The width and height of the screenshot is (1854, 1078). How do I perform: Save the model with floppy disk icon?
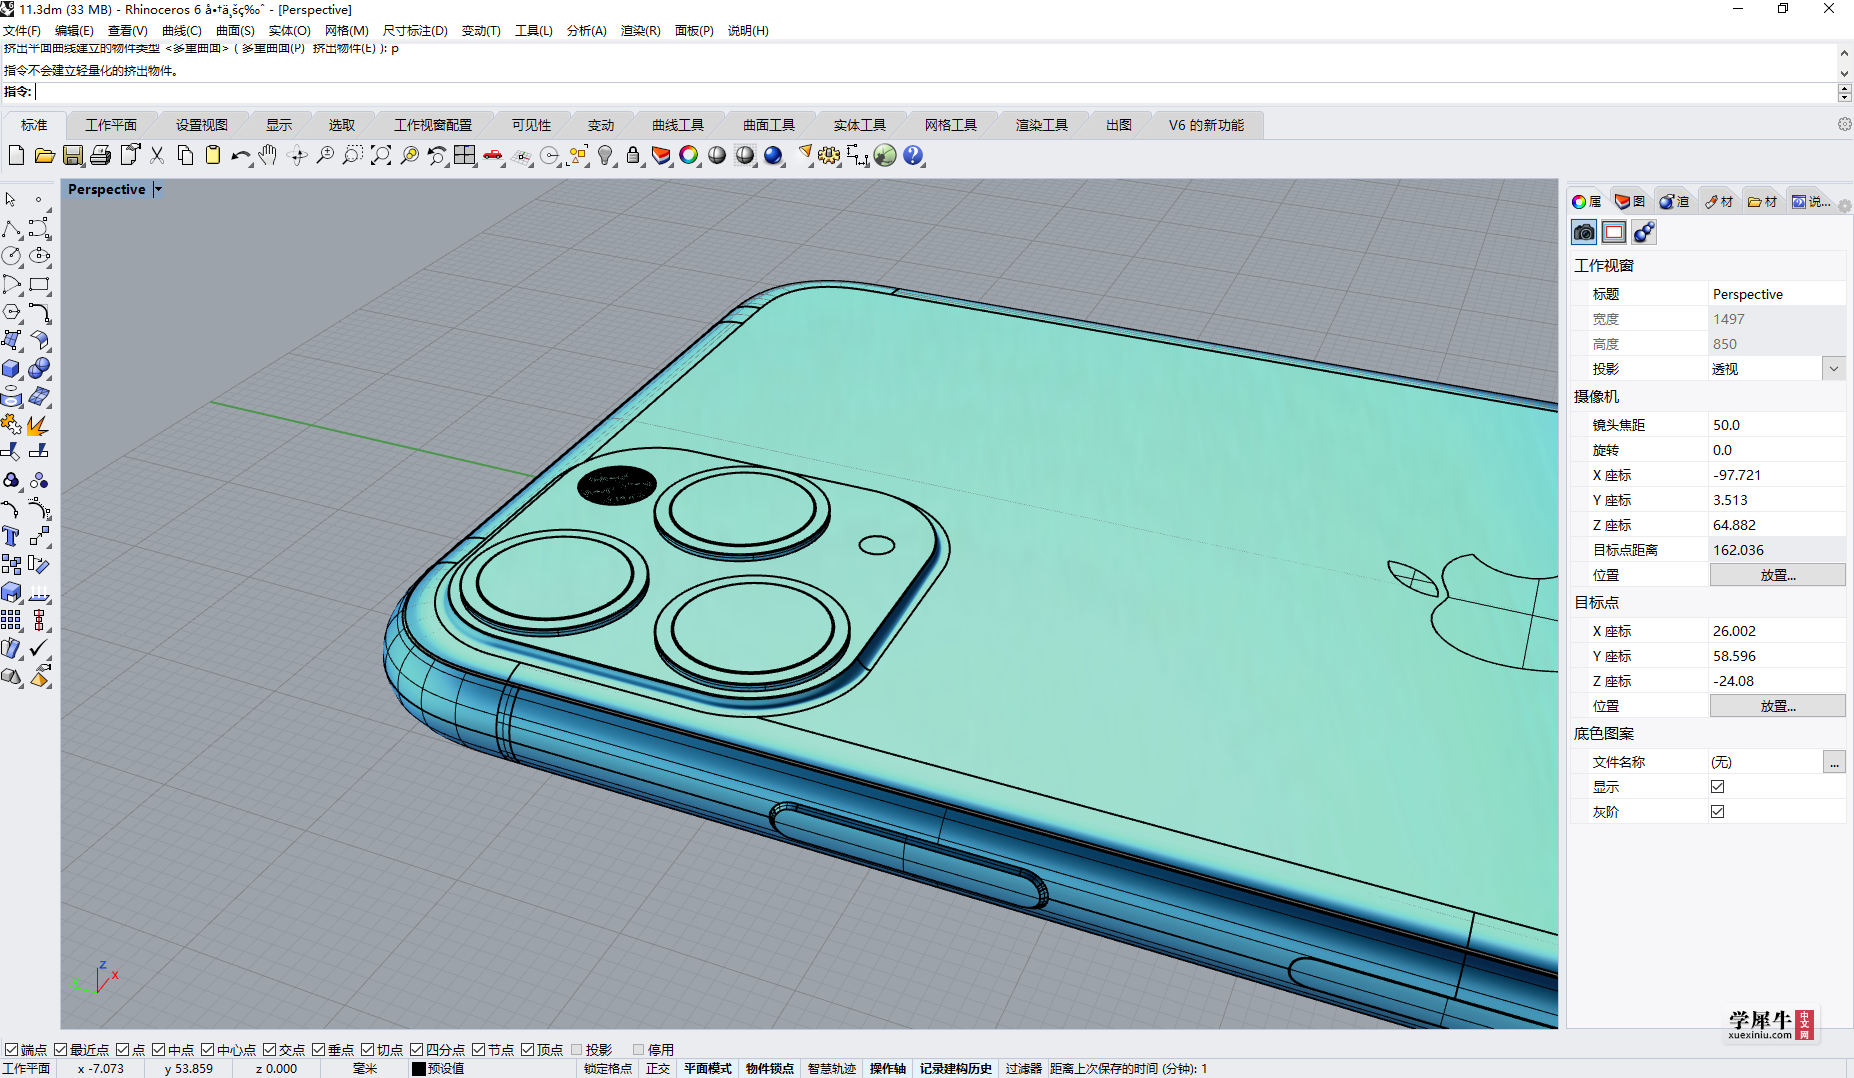(x=72, y=155)
